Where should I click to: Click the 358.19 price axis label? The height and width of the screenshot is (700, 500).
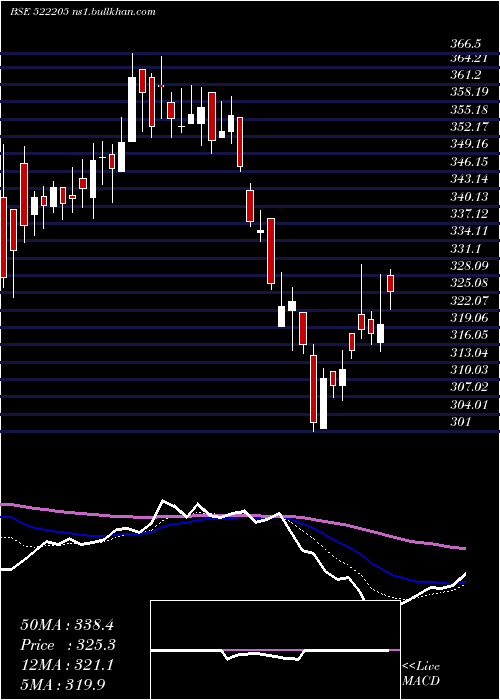[469, 92]
